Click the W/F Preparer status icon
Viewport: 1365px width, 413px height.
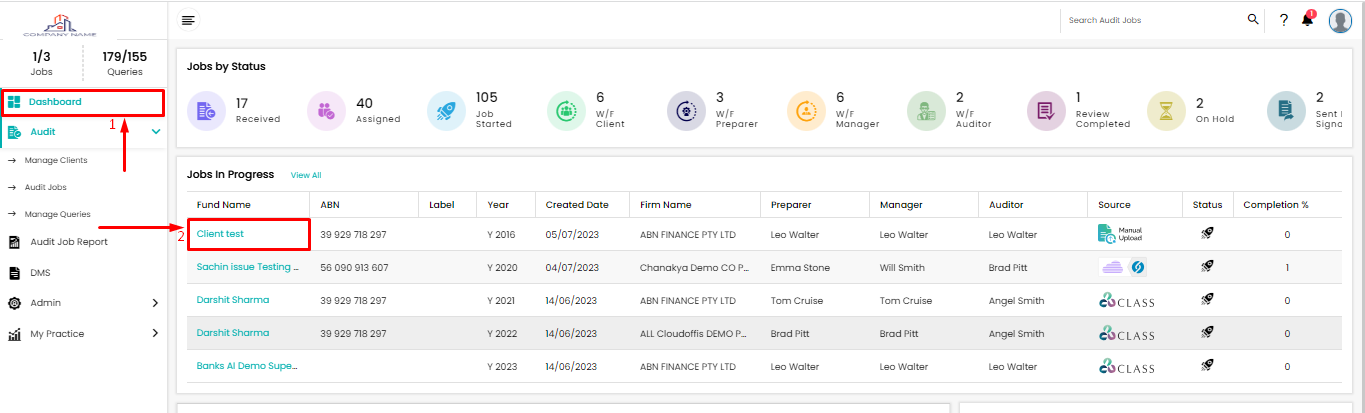pos(687,110)
